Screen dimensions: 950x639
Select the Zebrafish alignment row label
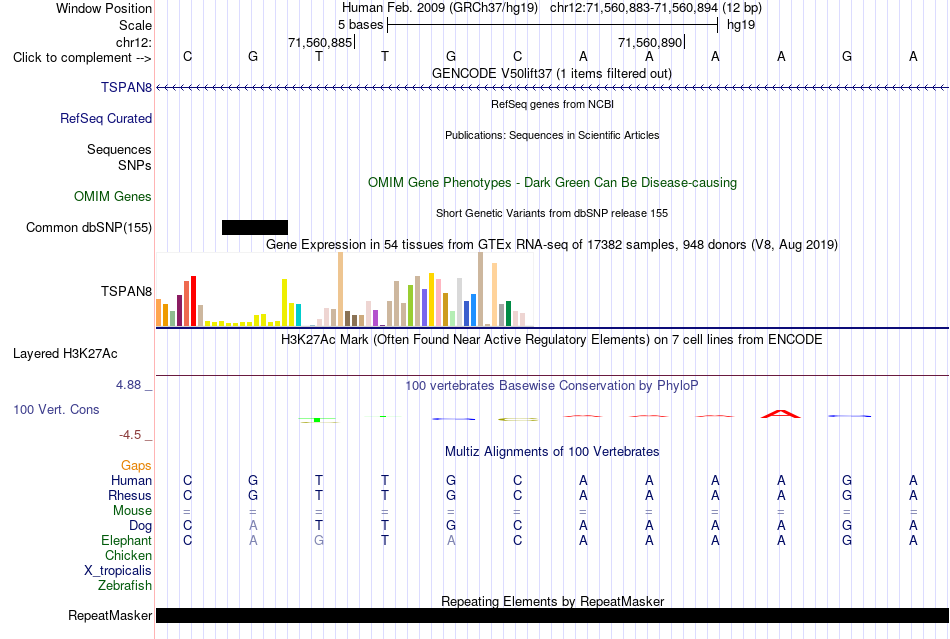(125, 586)
